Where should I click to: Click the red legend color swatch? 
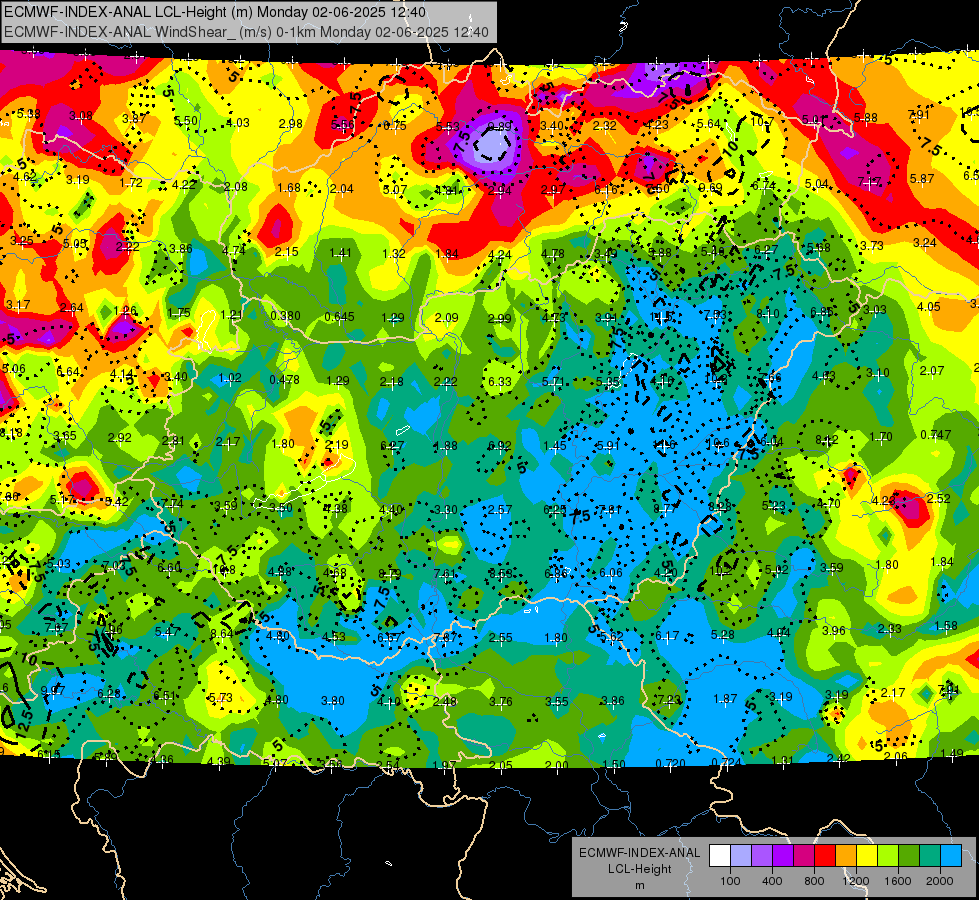click(825, 856)
